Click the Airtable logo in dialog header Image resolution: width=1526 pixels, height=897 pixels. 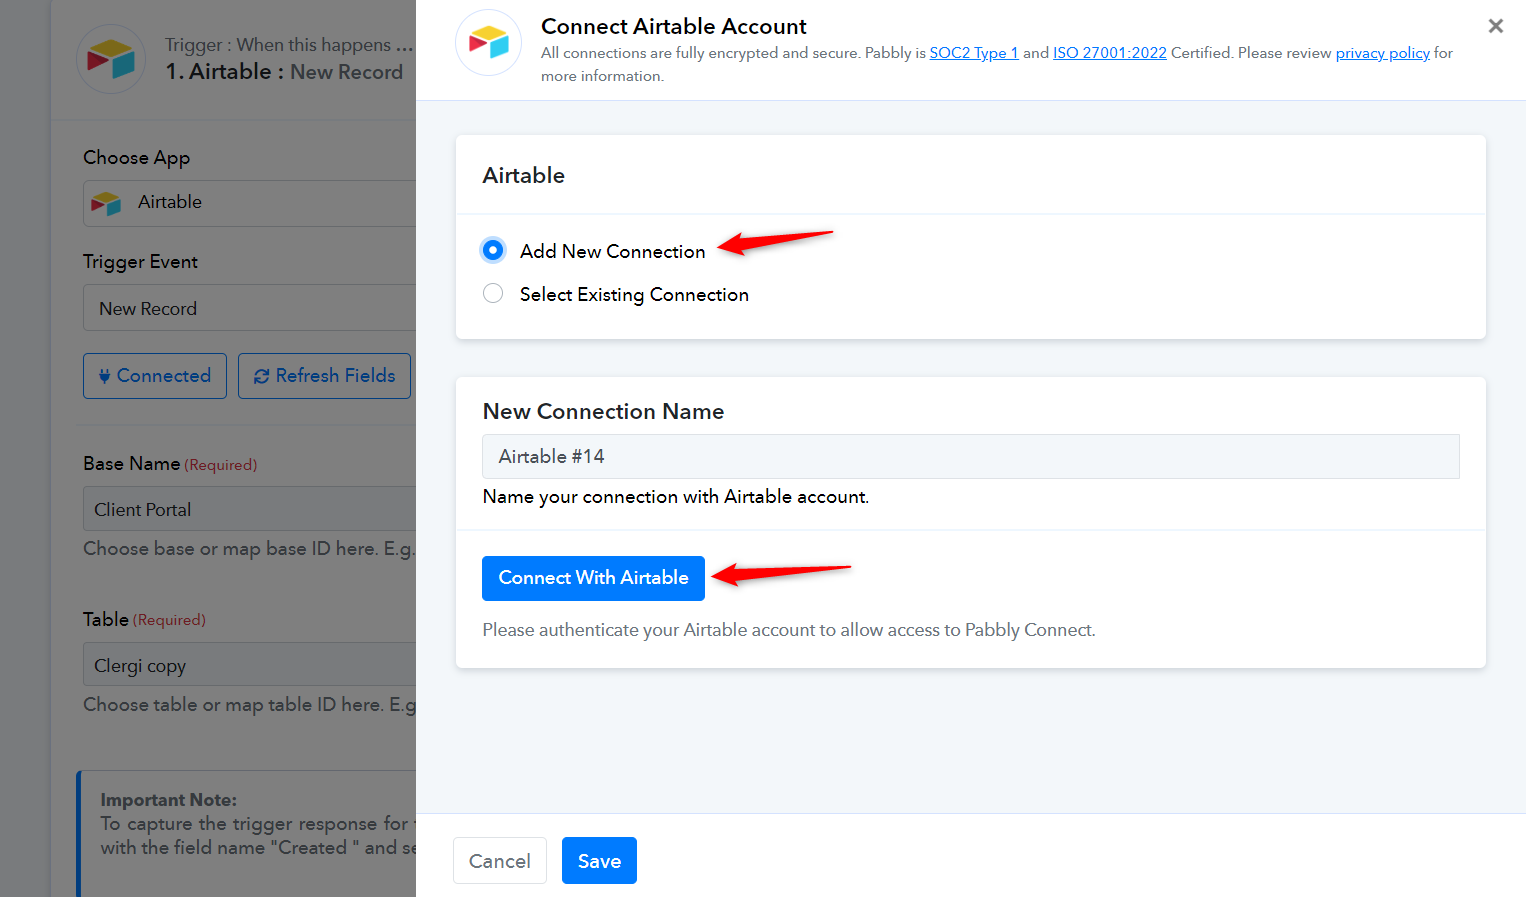tap(489, 43)
